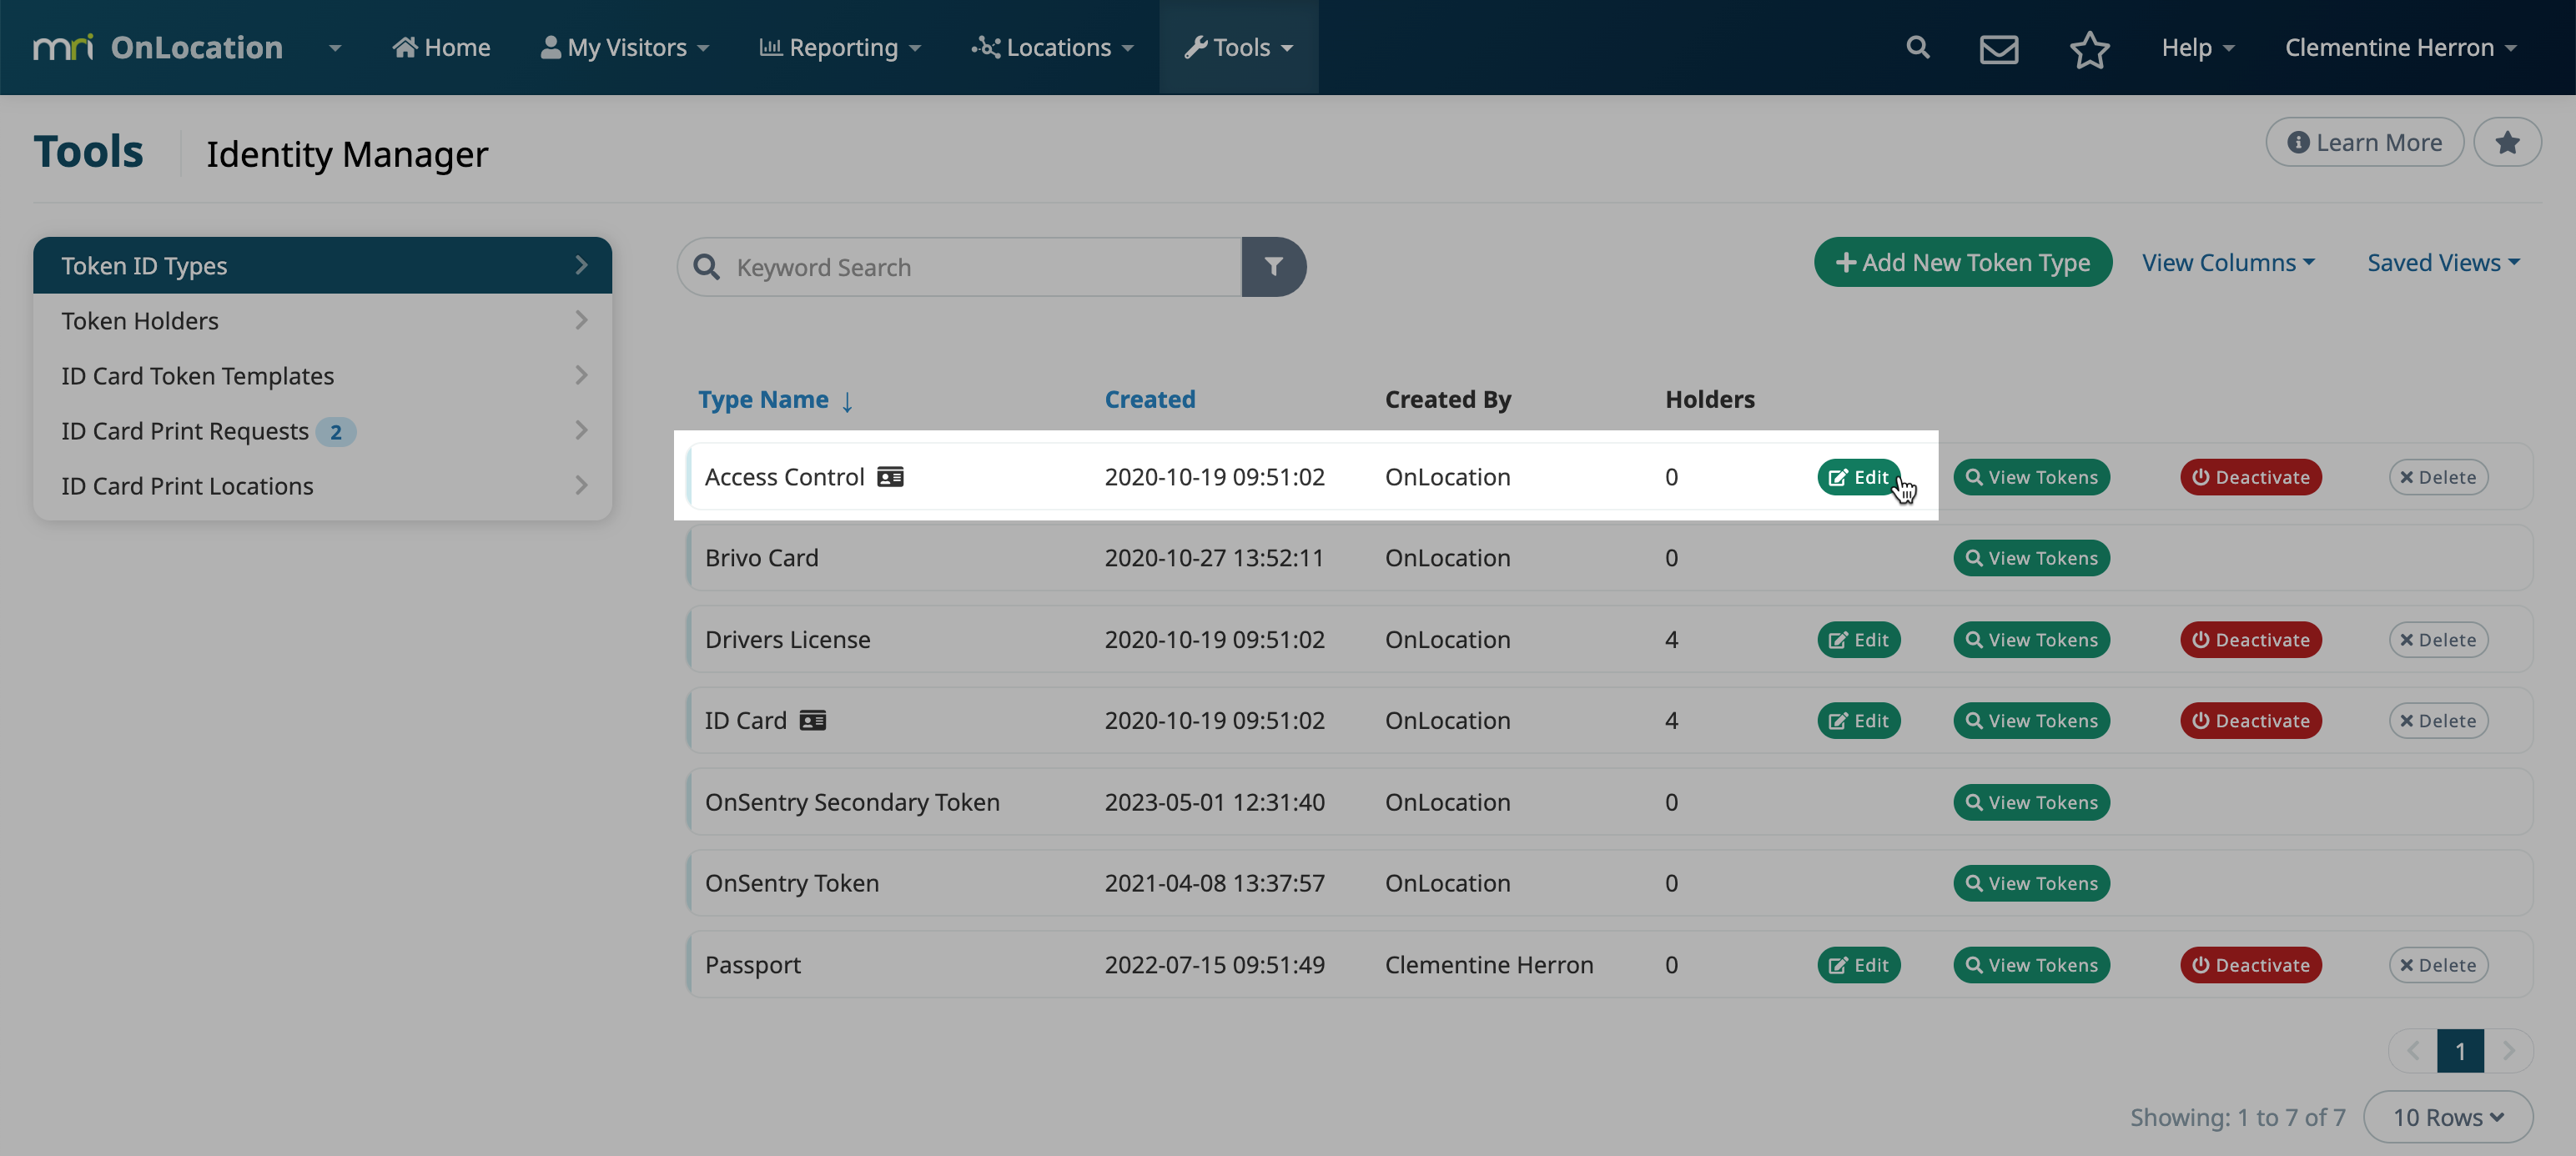
Task: Edit the Access Control token type
Action: 1858,476
